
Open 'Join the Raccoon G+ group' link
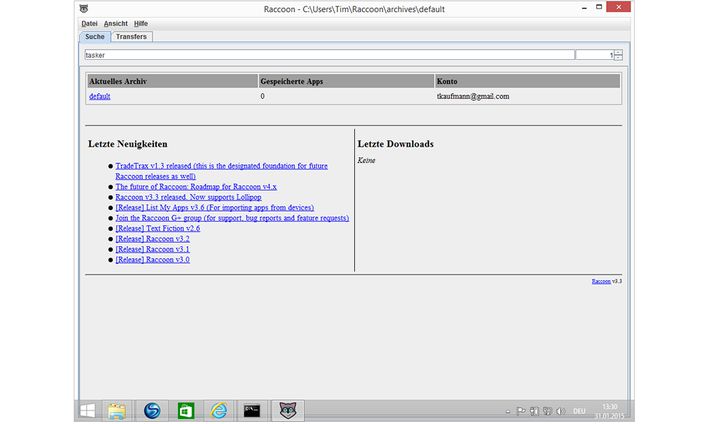click(x=232, y=218)
